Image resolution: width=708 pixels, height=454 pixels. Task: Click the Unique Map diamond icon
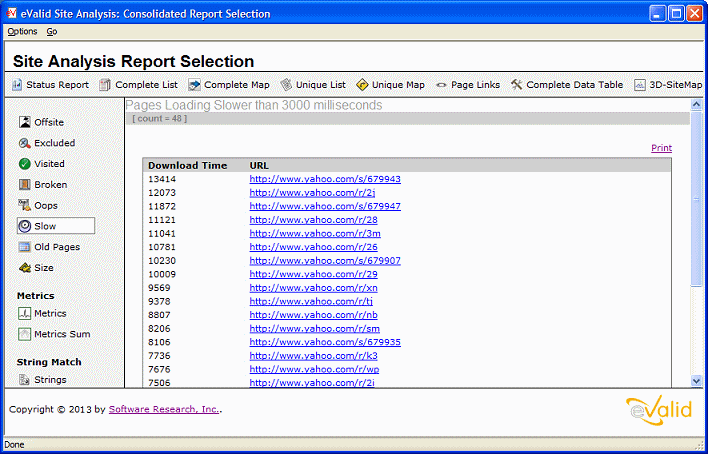[x=362, y=85]
